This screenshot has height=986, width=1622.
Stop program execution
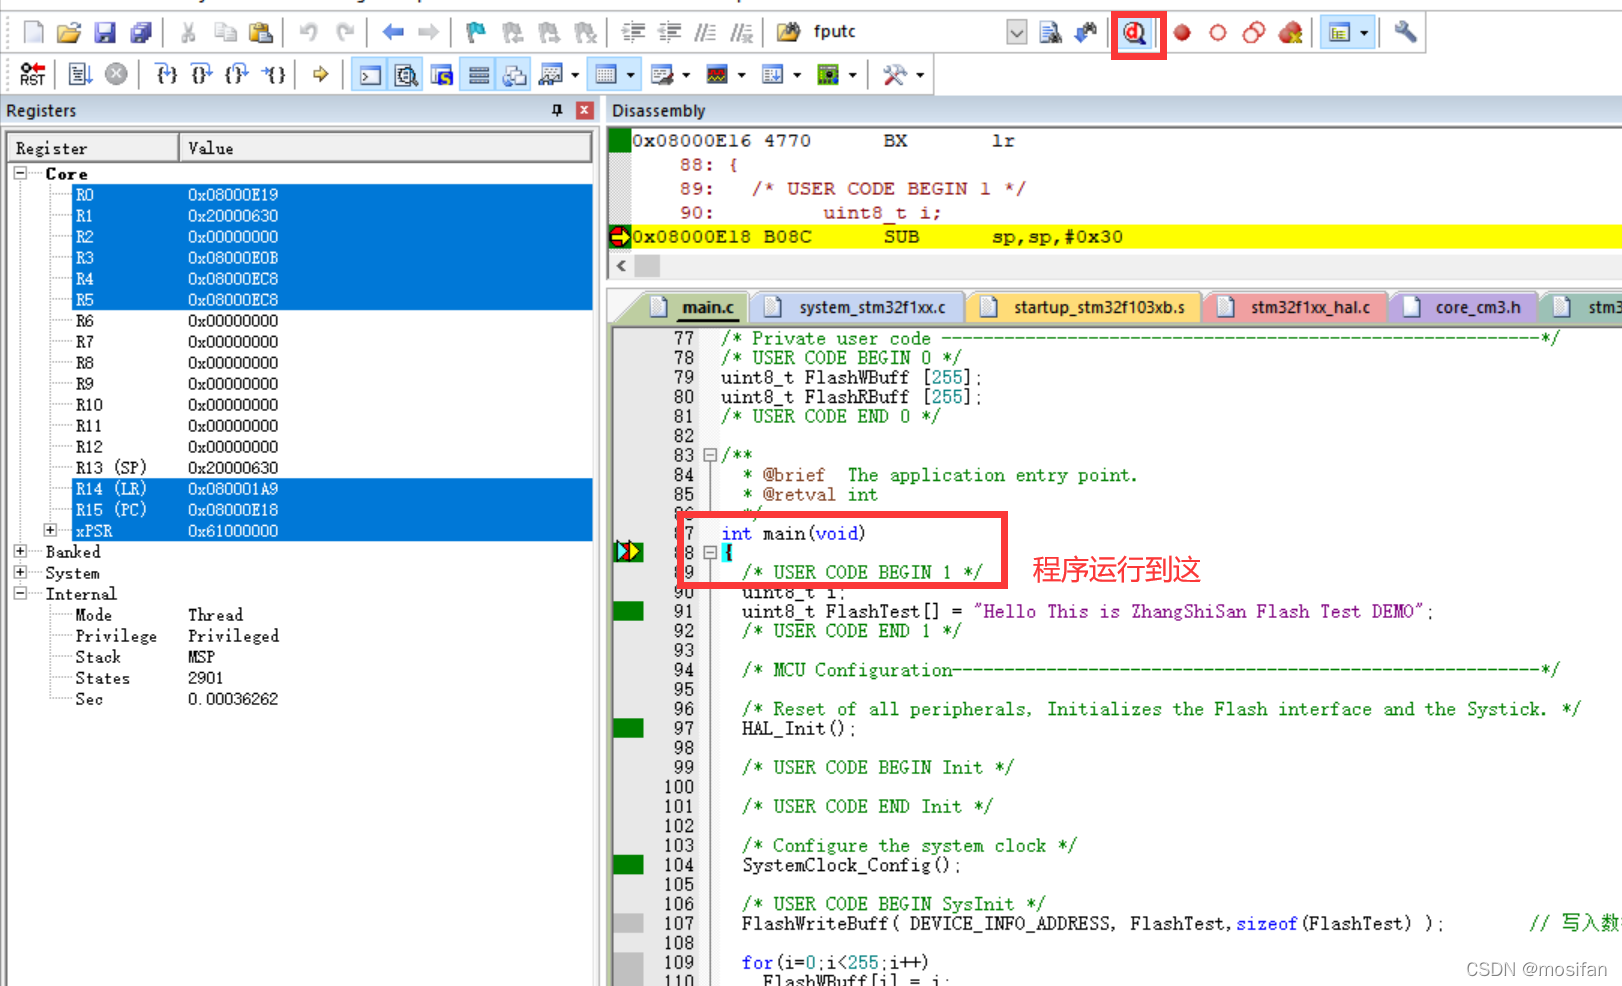(116, 74)
